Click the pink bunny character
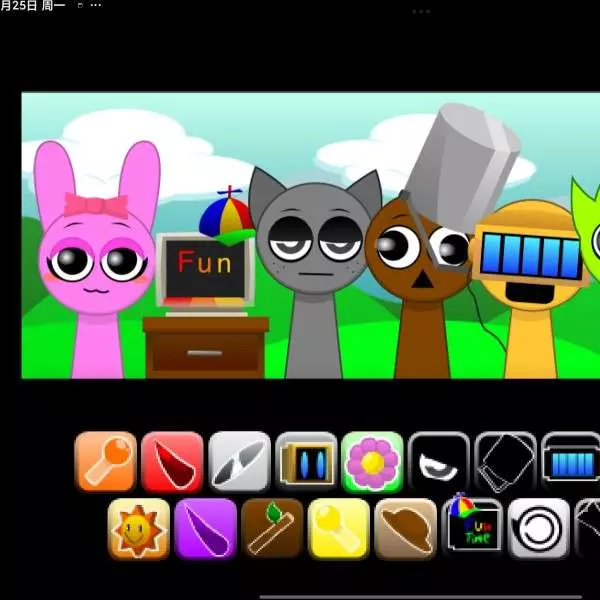Screen dimensions: 600x600 [97, 259]
